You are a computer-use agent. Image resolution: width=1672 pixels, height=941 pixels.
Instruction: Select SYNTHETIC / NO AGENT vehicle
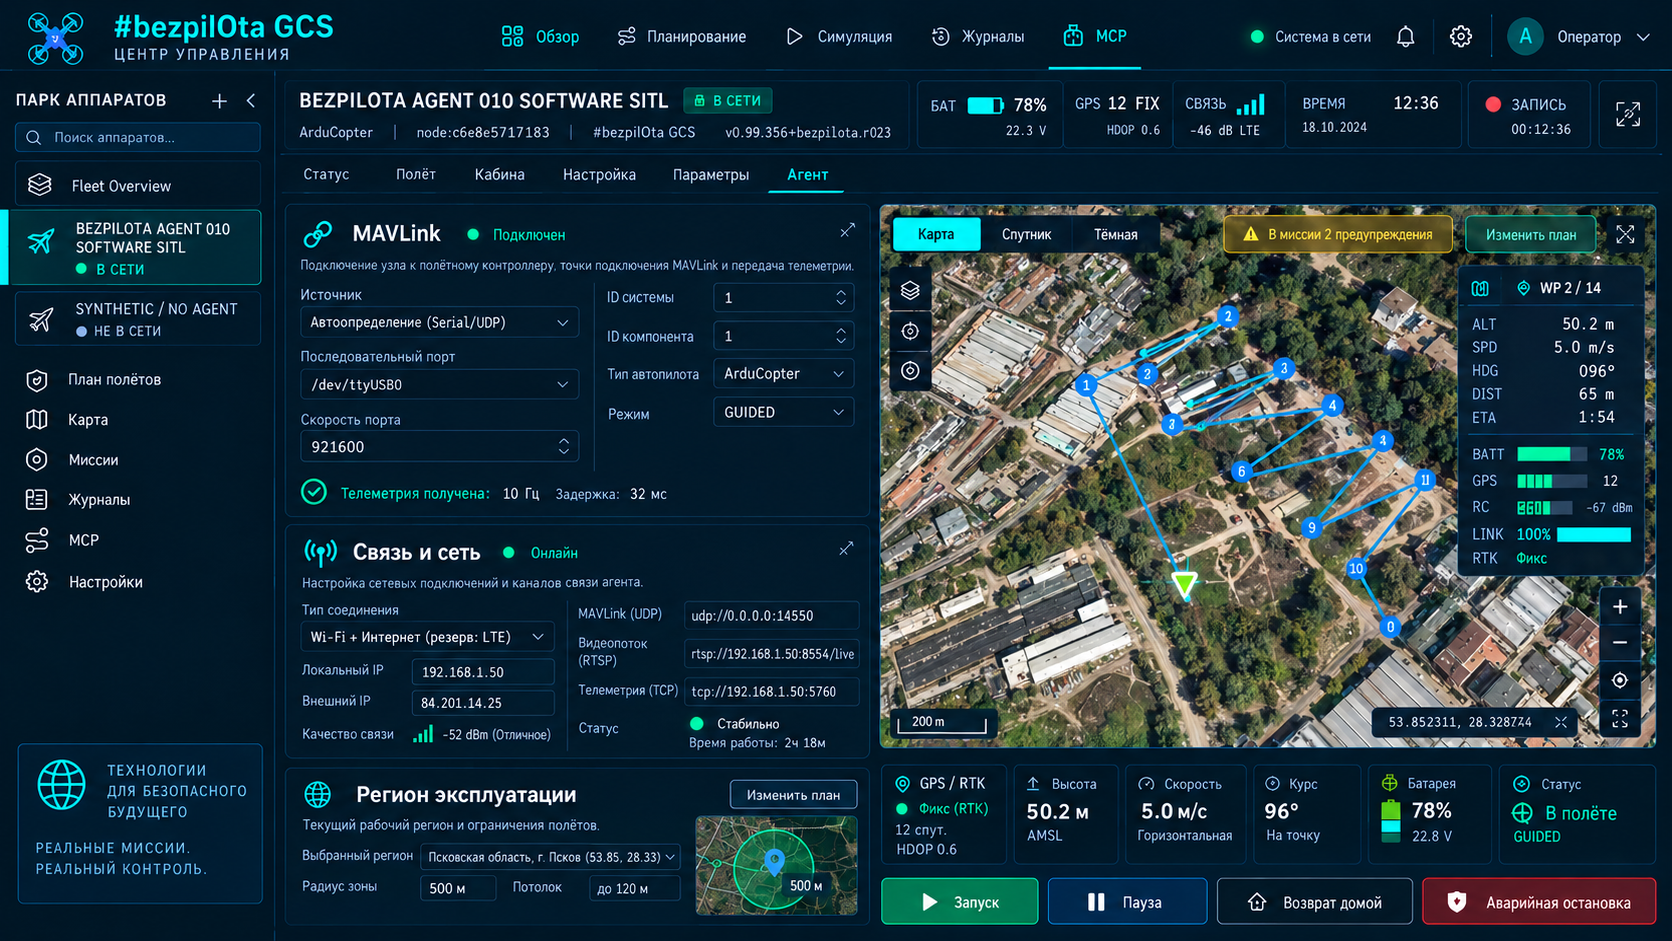(138, 319)
